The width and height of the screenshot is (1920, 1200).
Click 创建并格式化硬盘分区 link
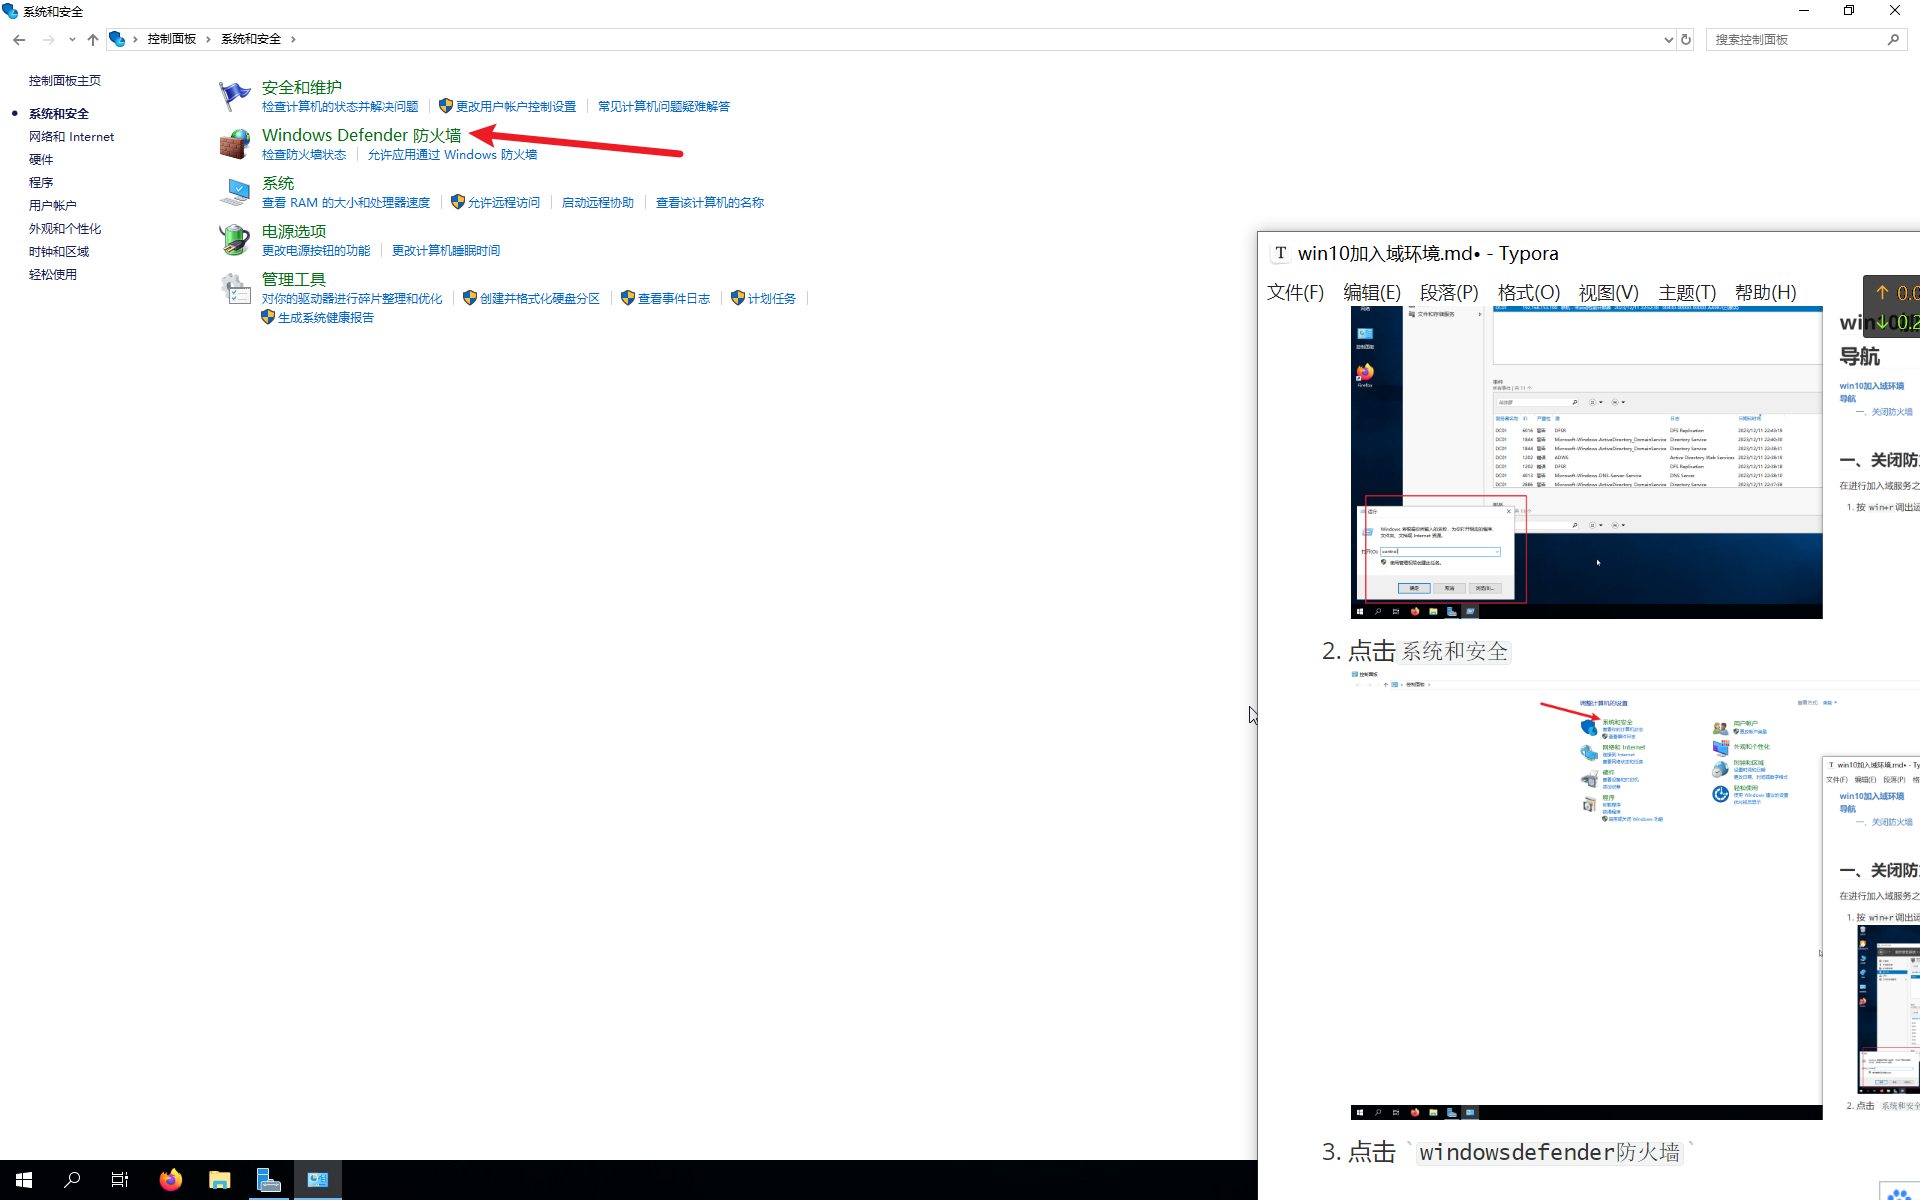tap(540, 298)
